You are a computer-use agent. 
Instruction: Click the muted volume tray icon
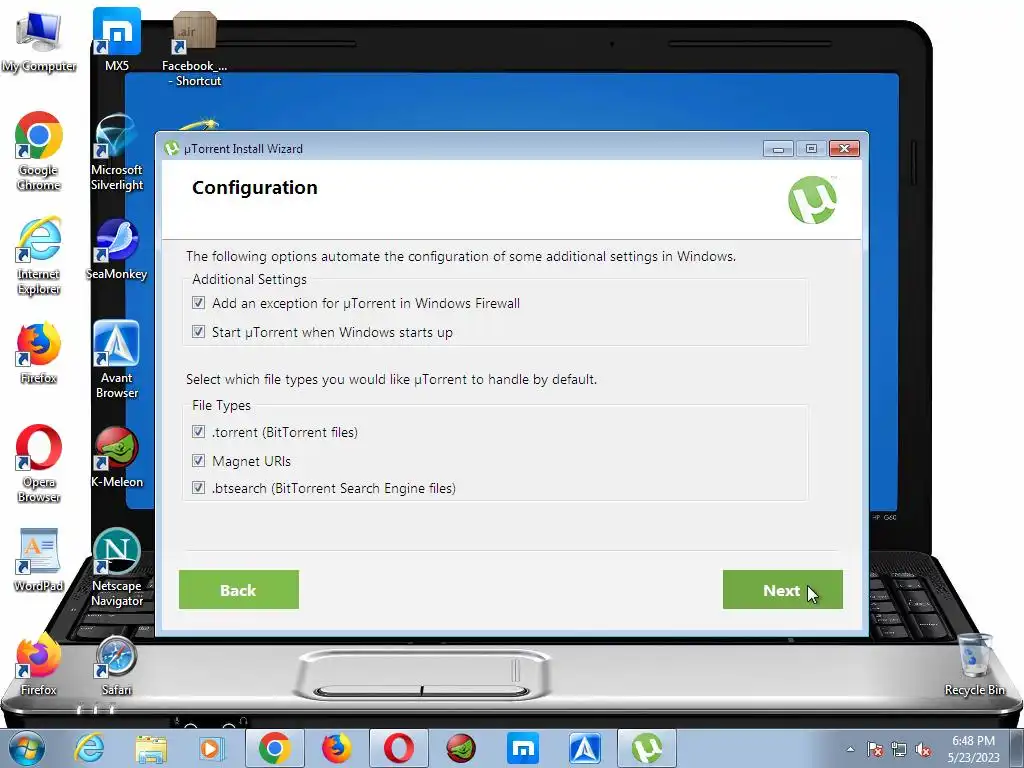pos(923,750)
